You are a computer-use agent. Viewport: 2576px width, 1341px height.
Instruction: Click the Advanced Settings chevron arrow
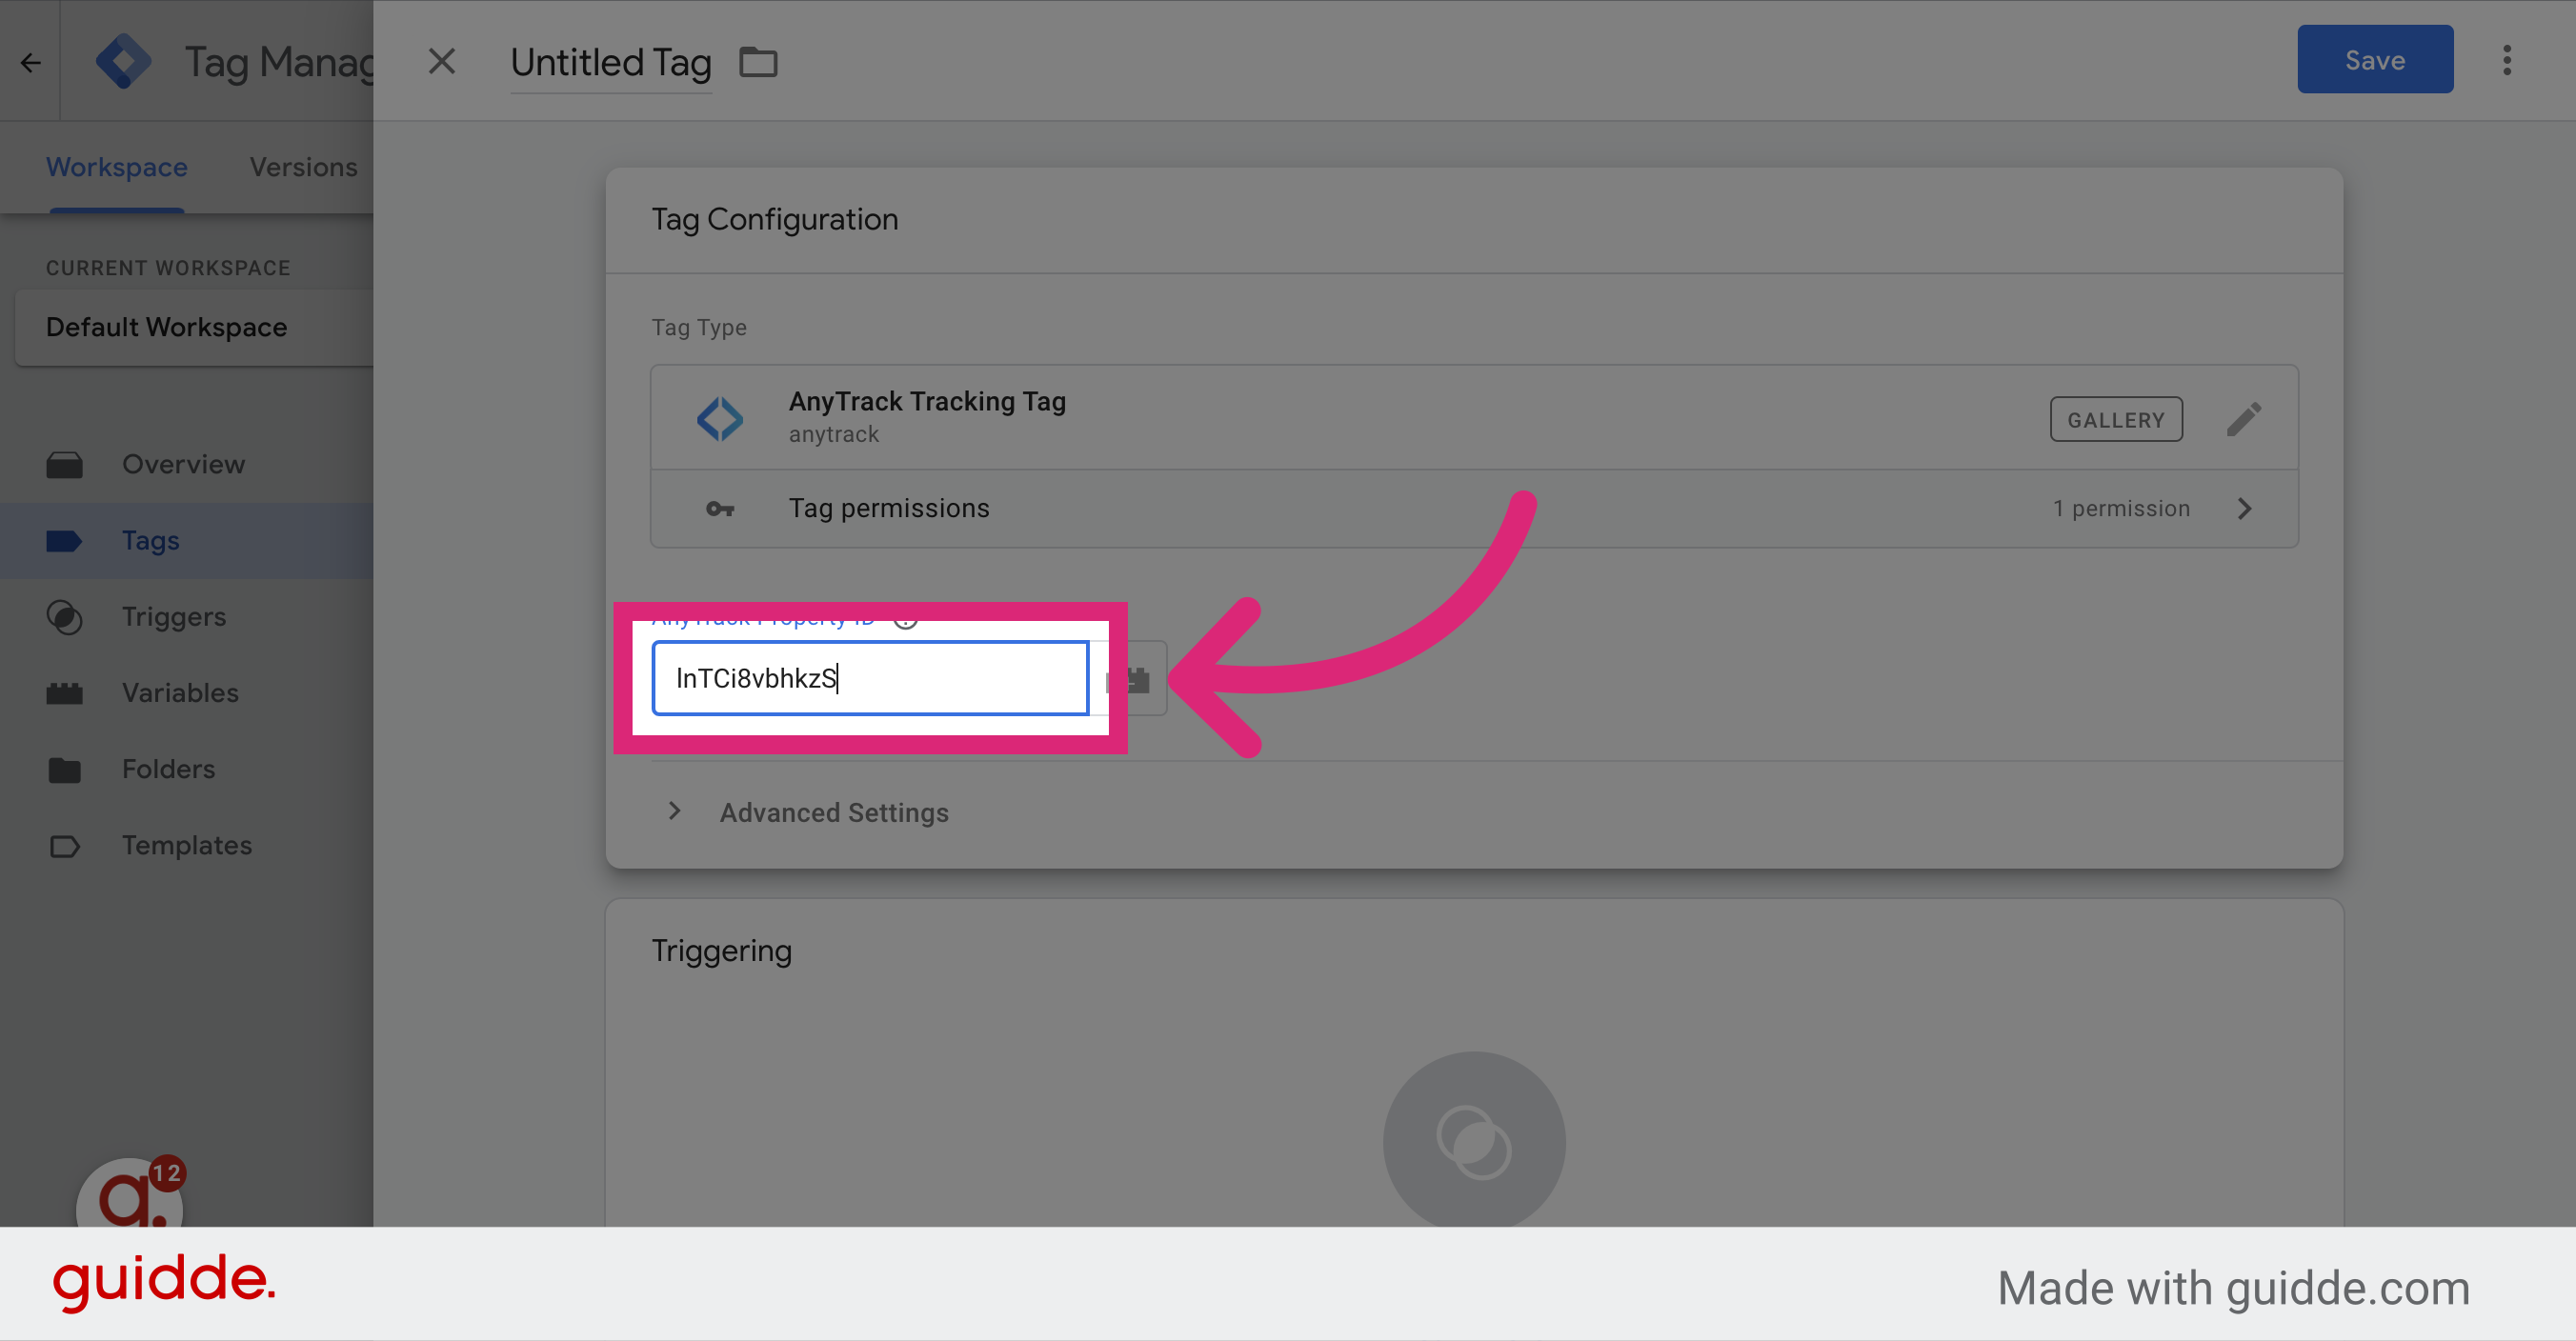click(x=675, y=811)
